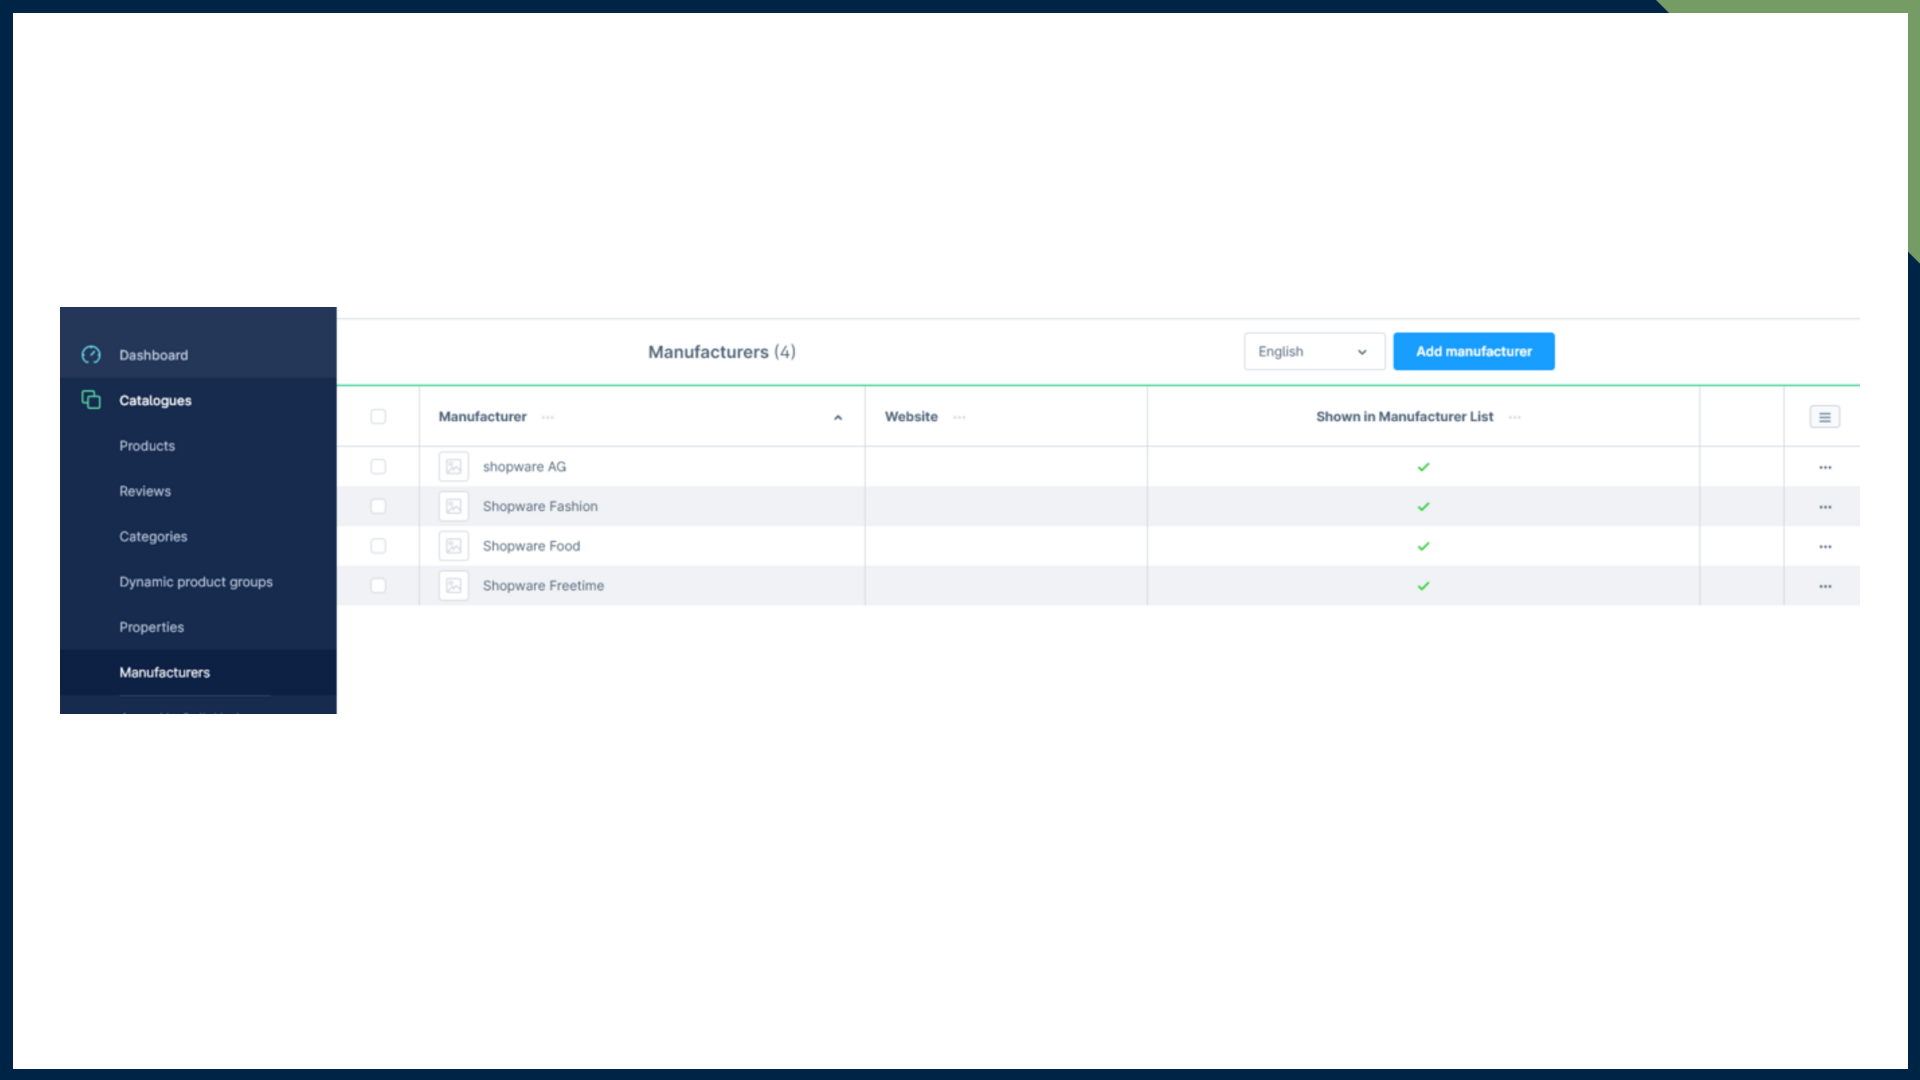Open actions menu for Shopware Freetime row
1920x1080 pixels.
[1825, 586]
